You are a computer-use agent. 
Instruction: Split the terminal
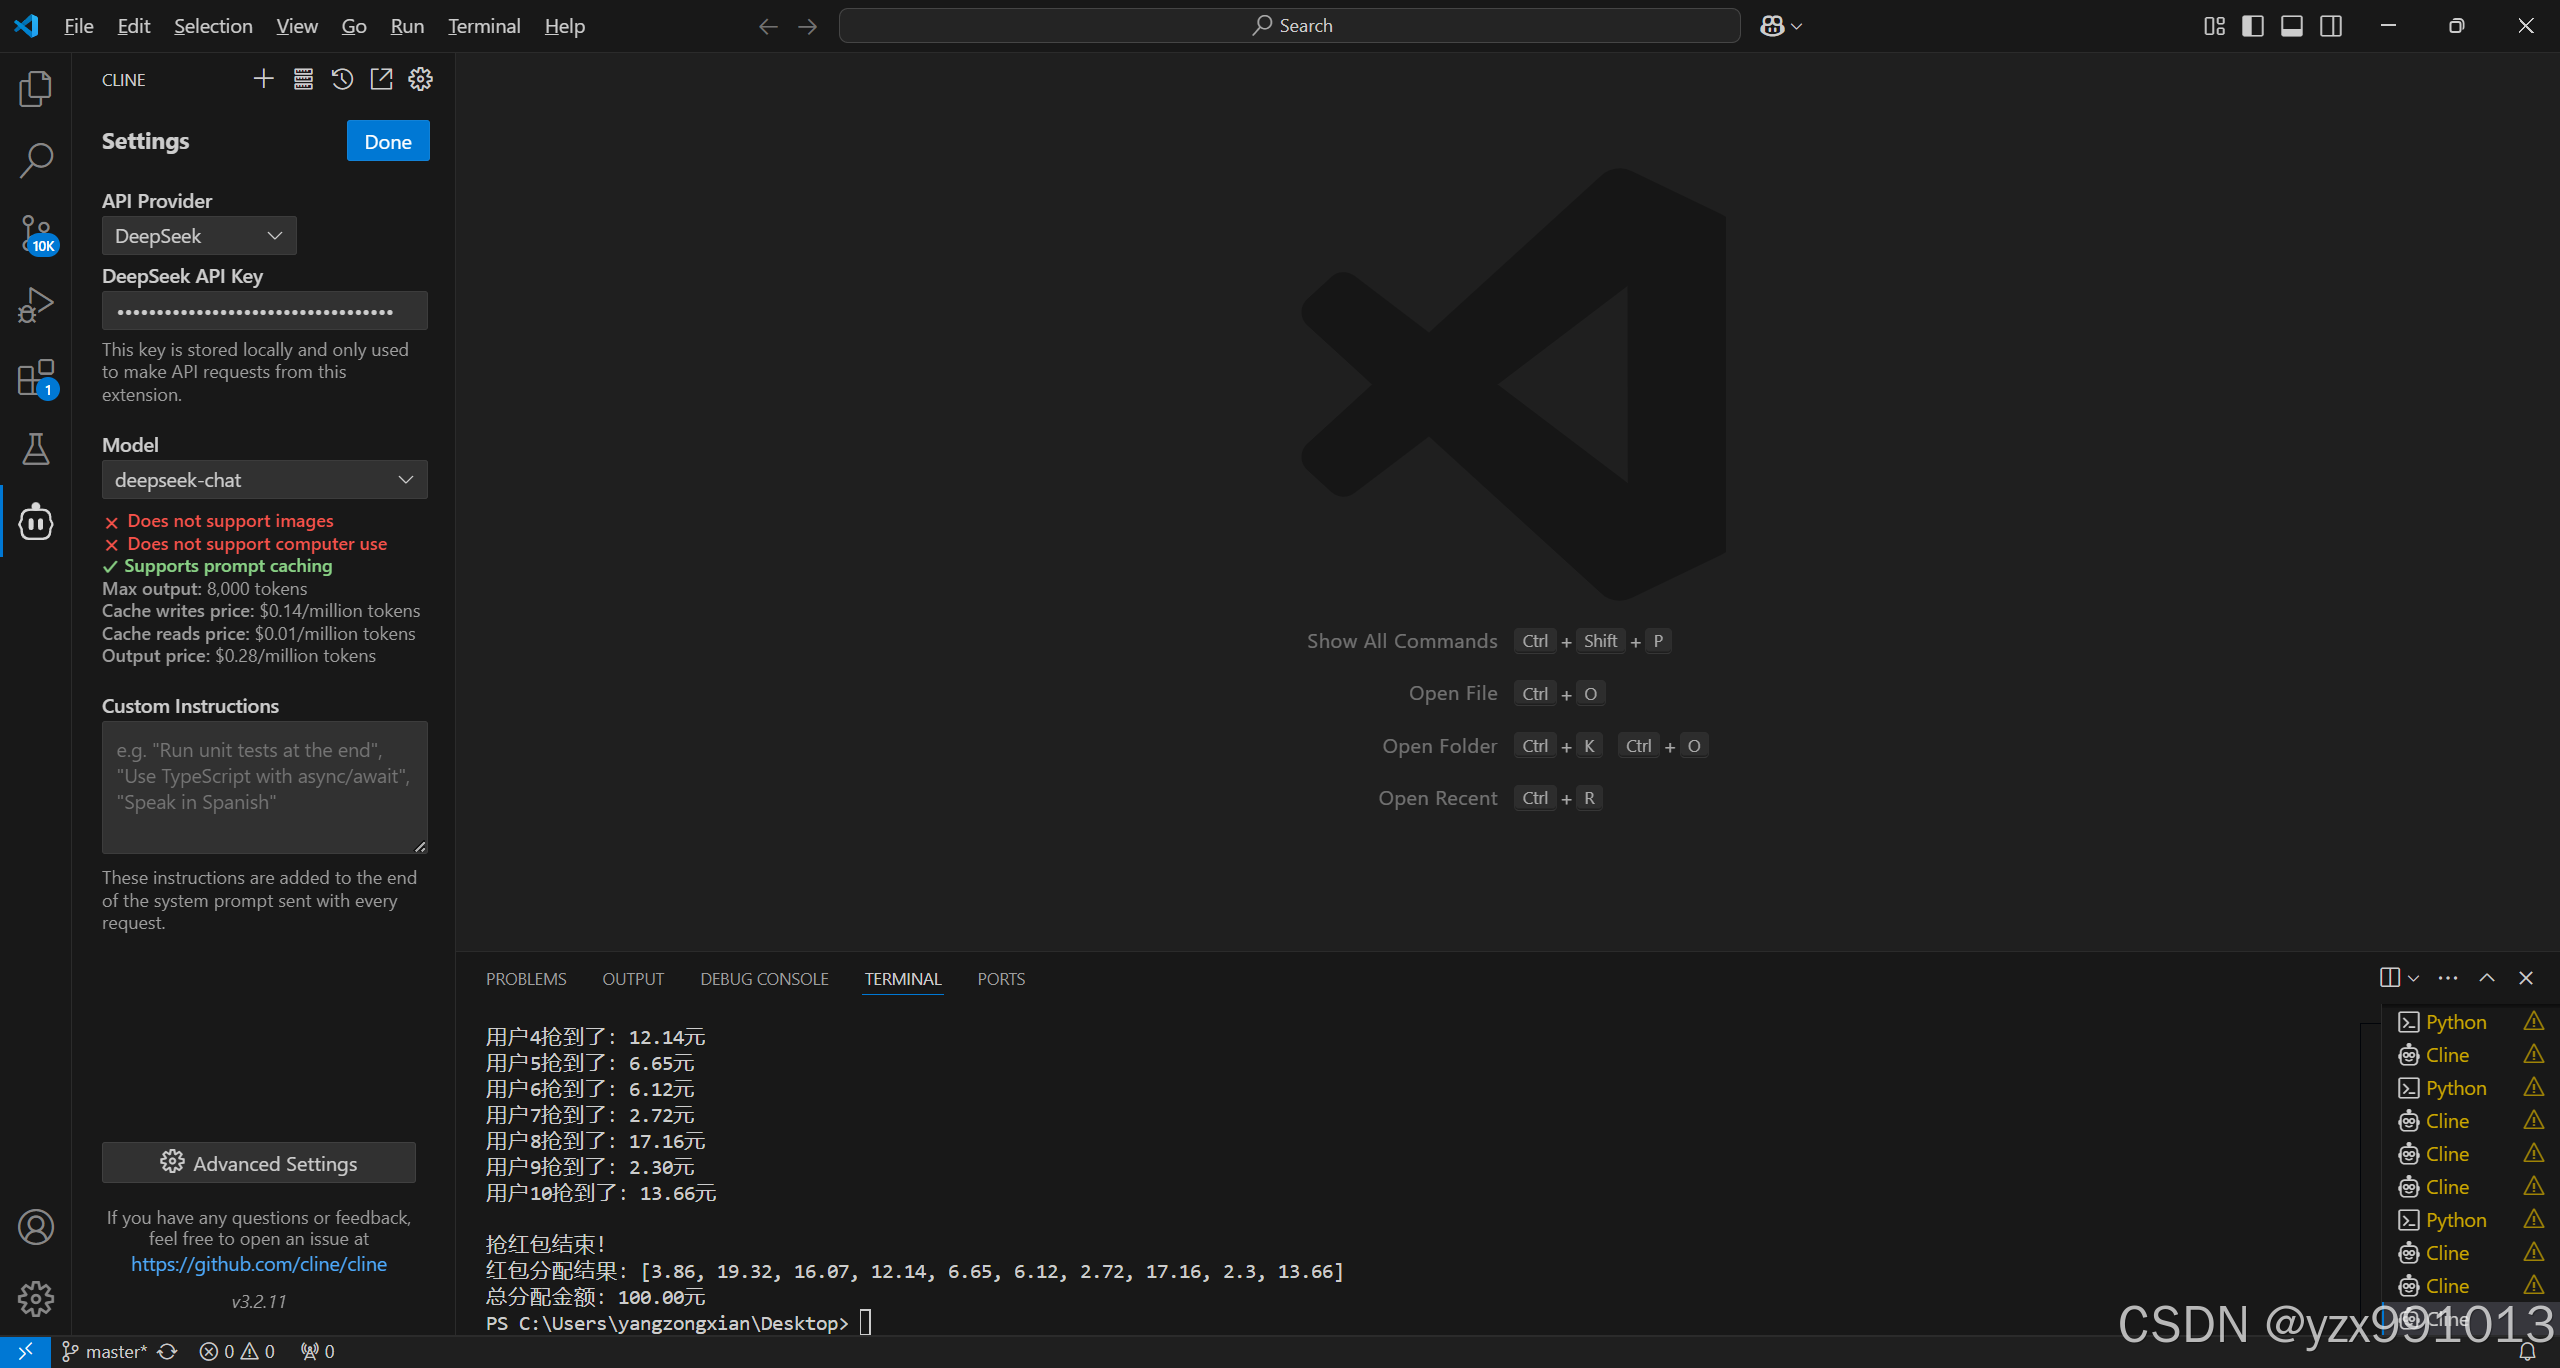(2388, 977)
